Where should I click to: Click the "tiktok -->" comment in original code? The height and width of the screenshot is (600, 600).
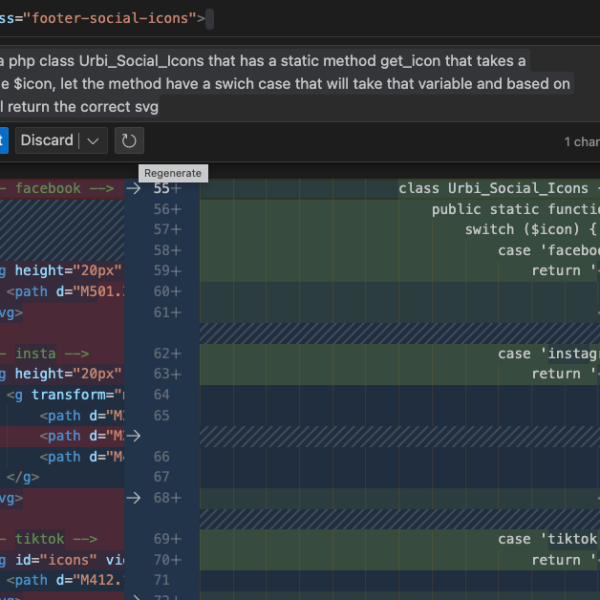pyautogui.click(x=56, y=539)
